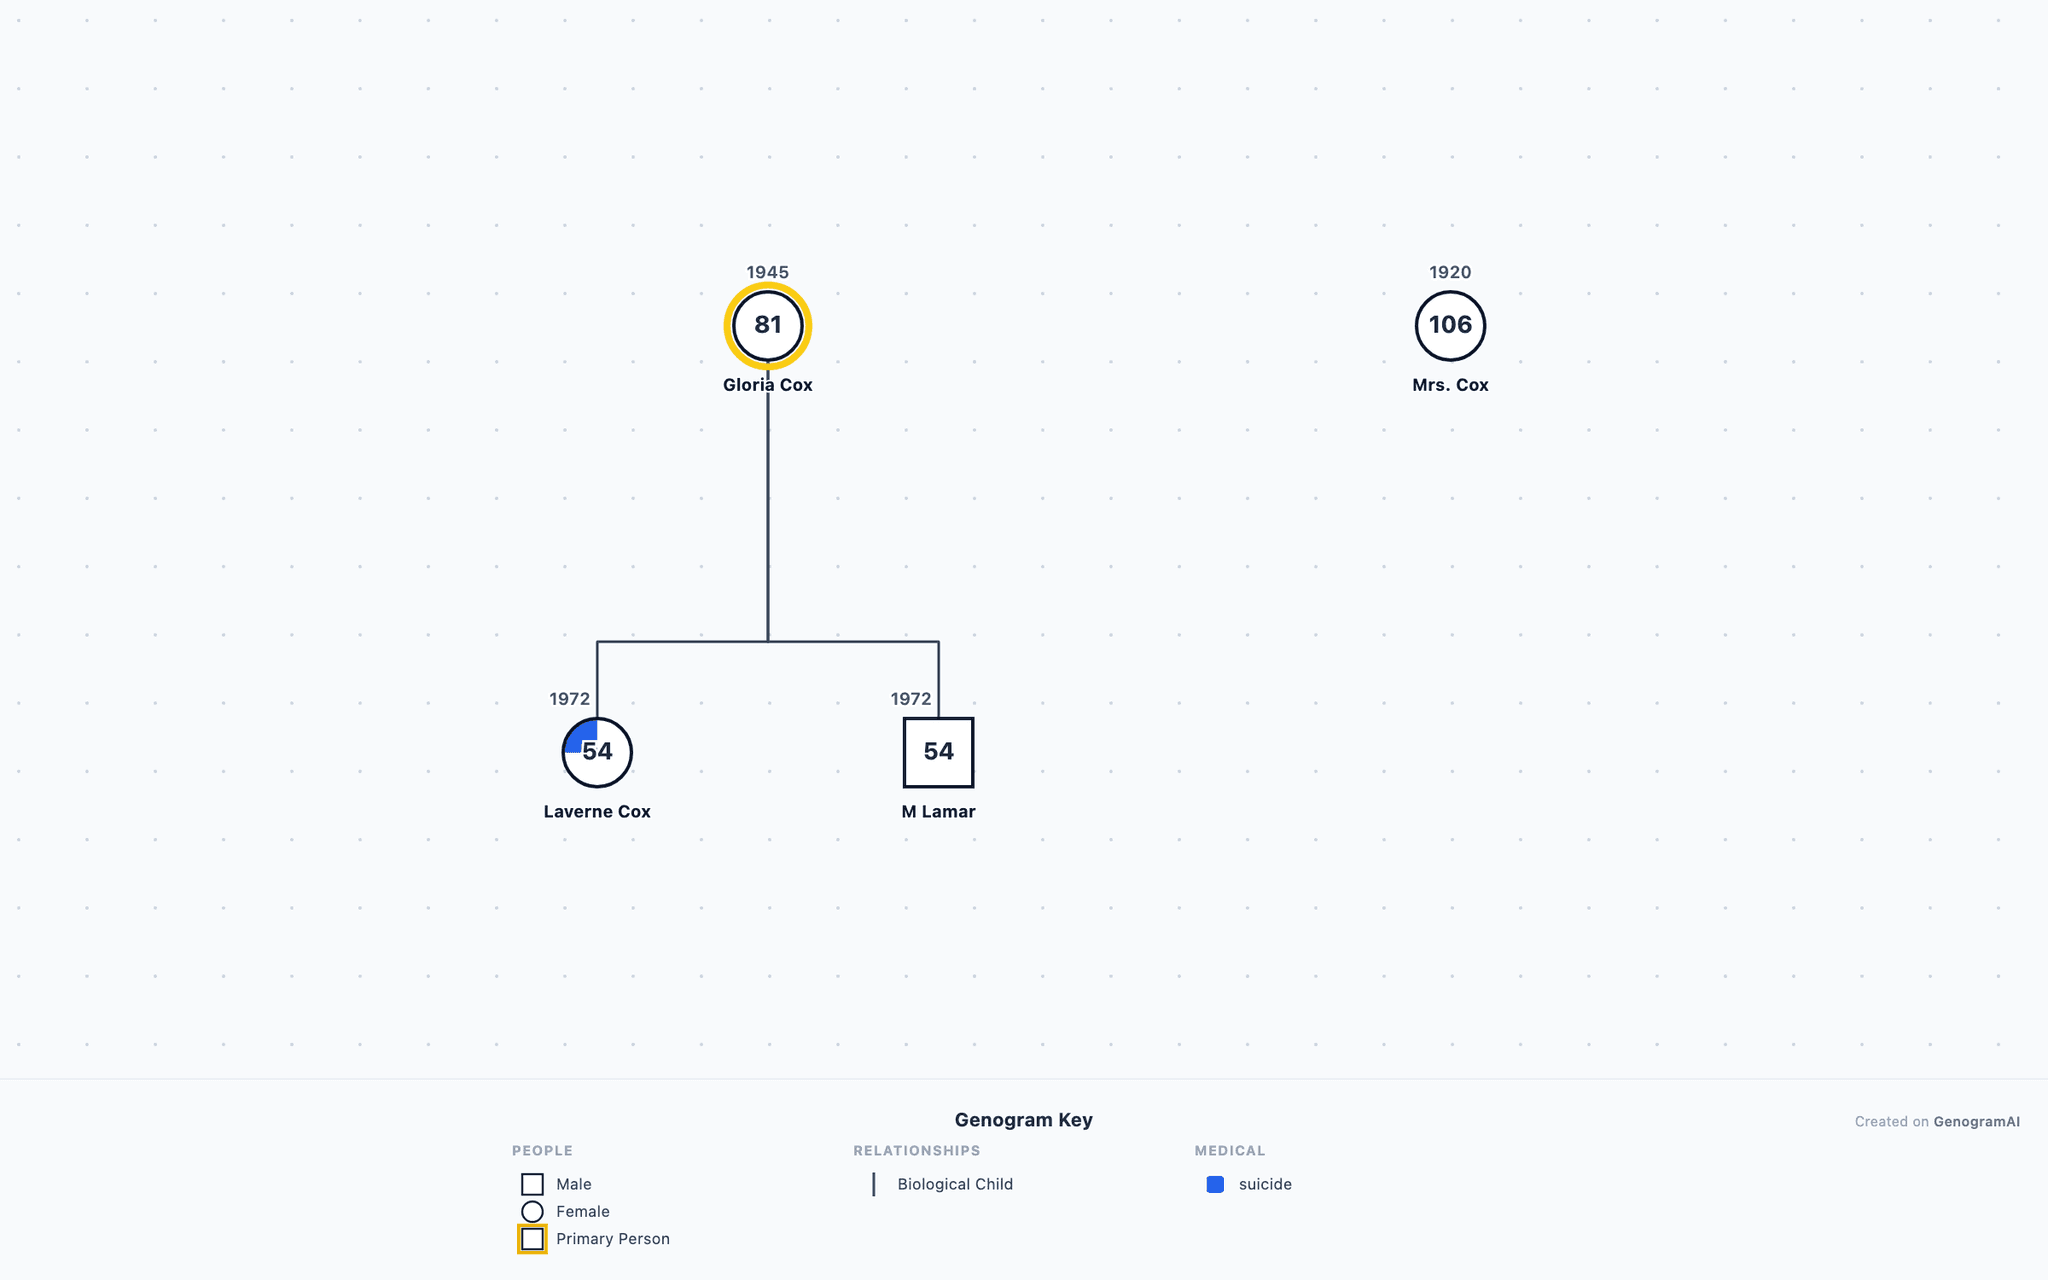The width and height of the screenshot is (2048, 1280).
Task: Click the blue suicide color swatch
Action: (x=1215, y=1184)
